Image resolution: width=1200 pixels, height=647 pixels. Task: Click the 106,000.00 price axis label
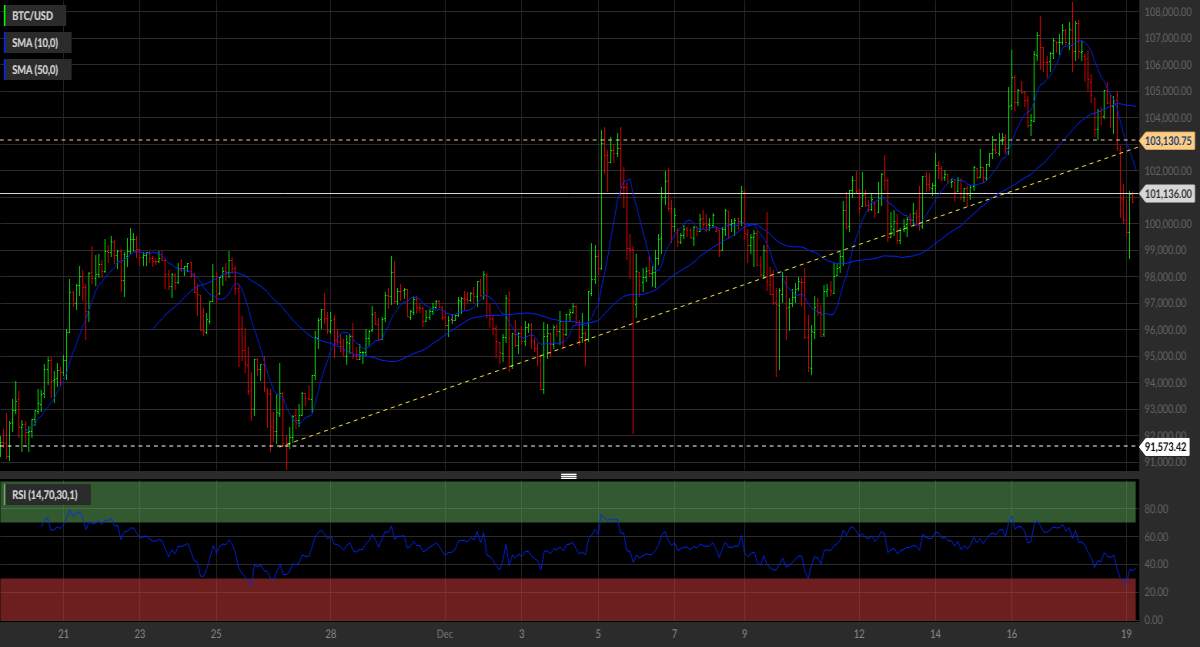1168,65
